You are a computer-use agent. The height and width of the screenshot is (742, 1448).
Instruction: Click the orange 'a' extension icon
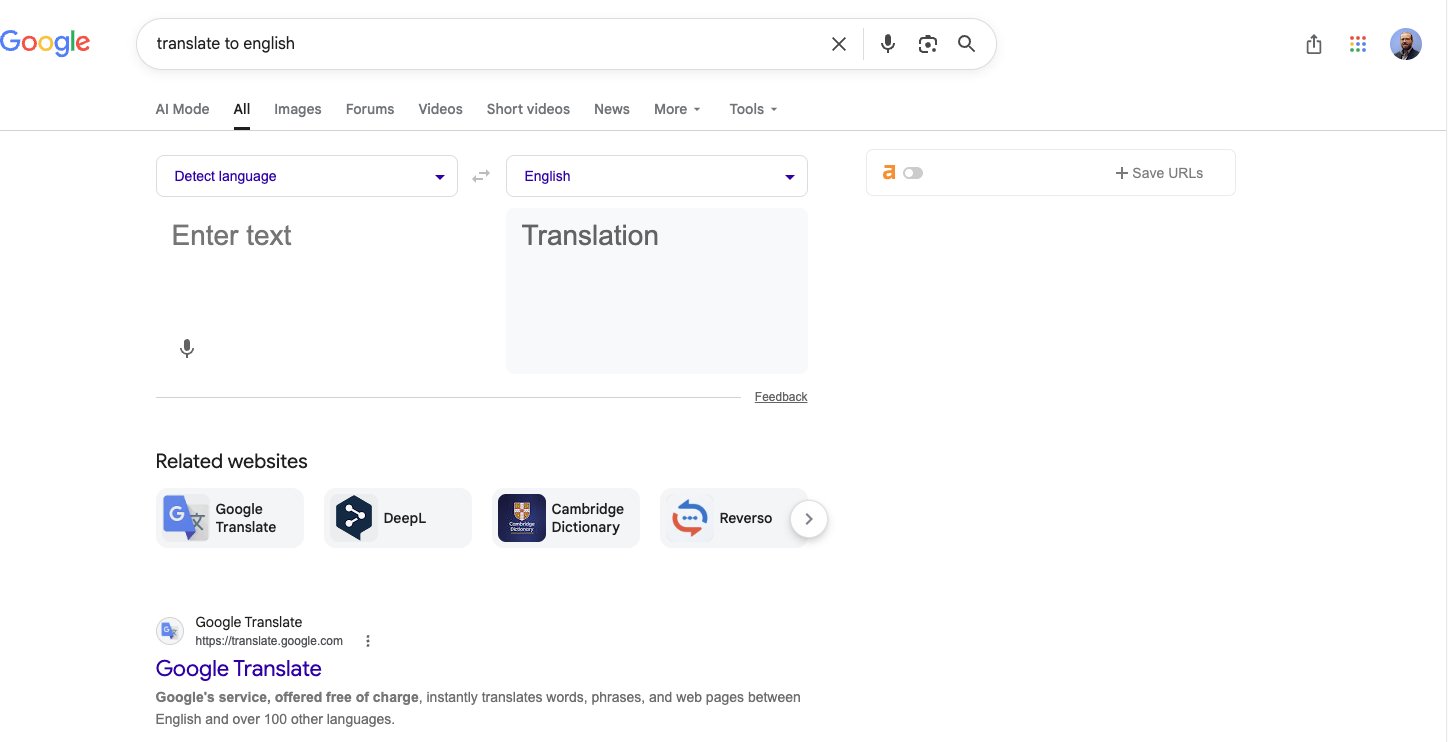[x=888, y=172]
